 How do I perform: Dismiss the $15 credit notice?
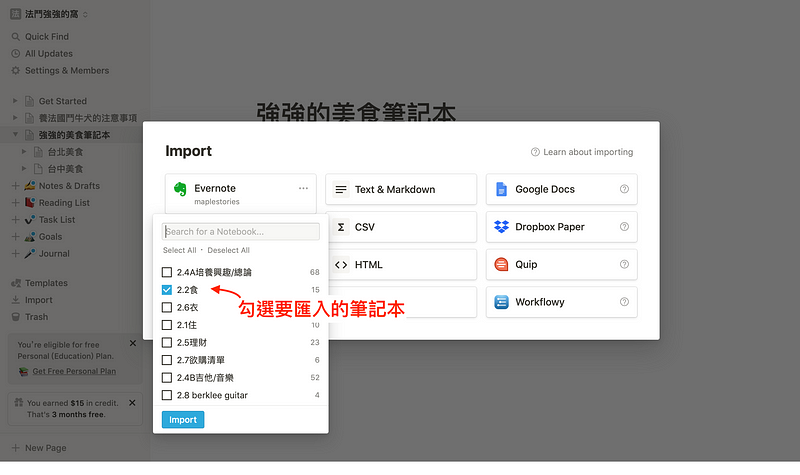coord(132,403)
